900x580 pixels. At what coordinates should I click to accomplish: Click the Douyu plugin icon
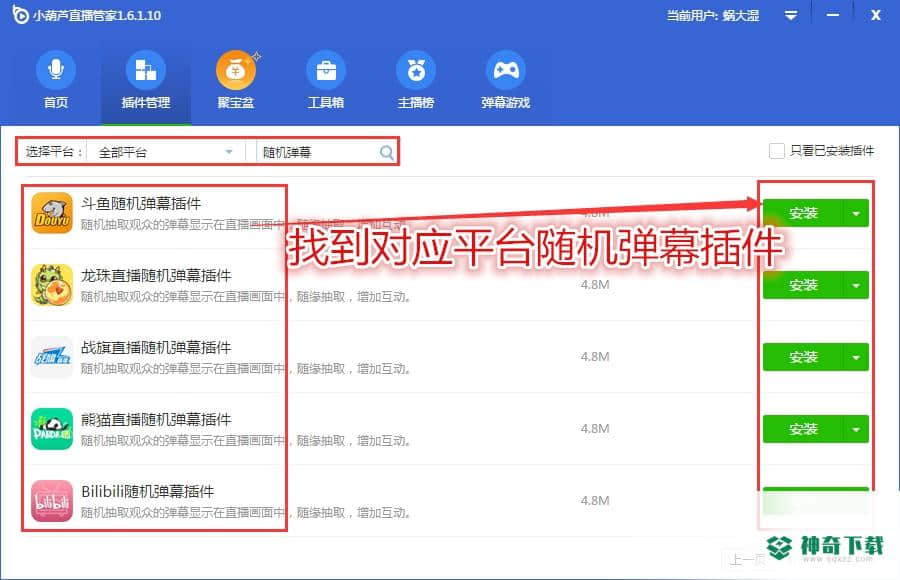pyautogui.click(x=52, y=213)
